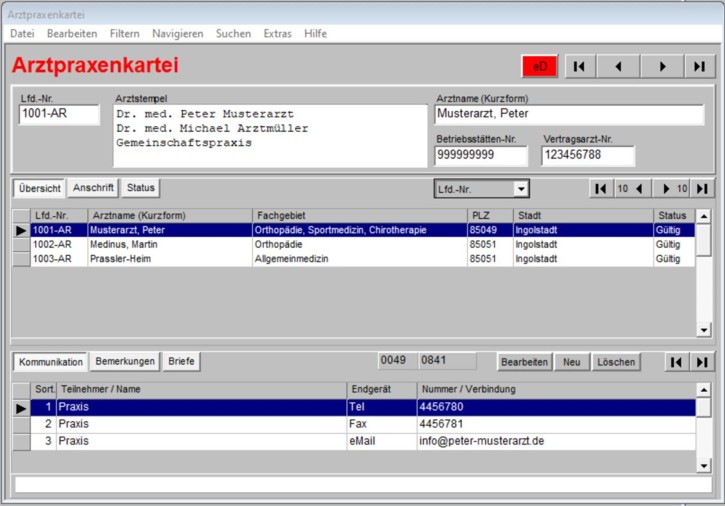This screenshot has height=506, width=725.
Task: Go to next record in top navigation
Action: [661, 66]
